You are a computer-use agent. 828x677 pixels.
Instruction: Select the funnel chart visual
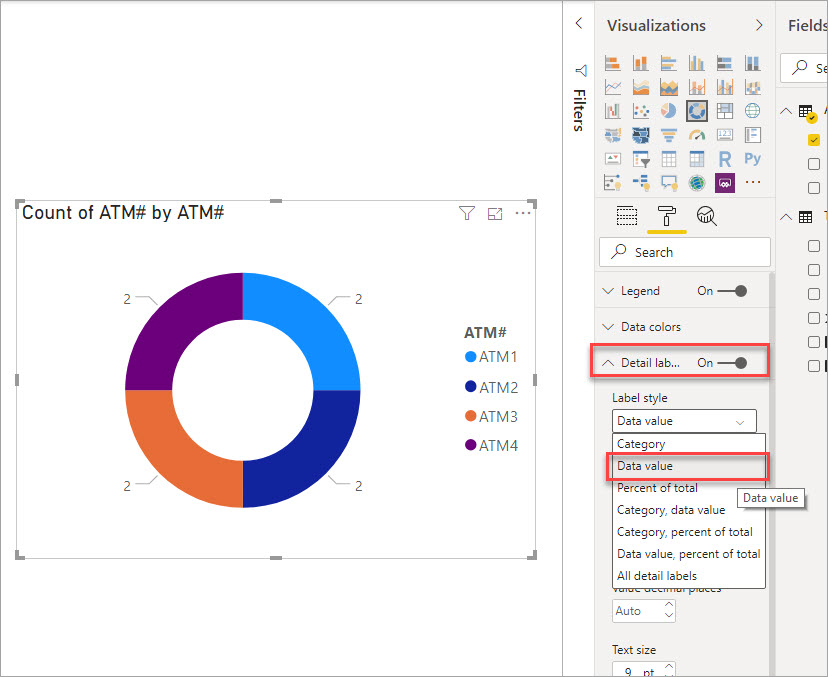click(x=669, y=135)
